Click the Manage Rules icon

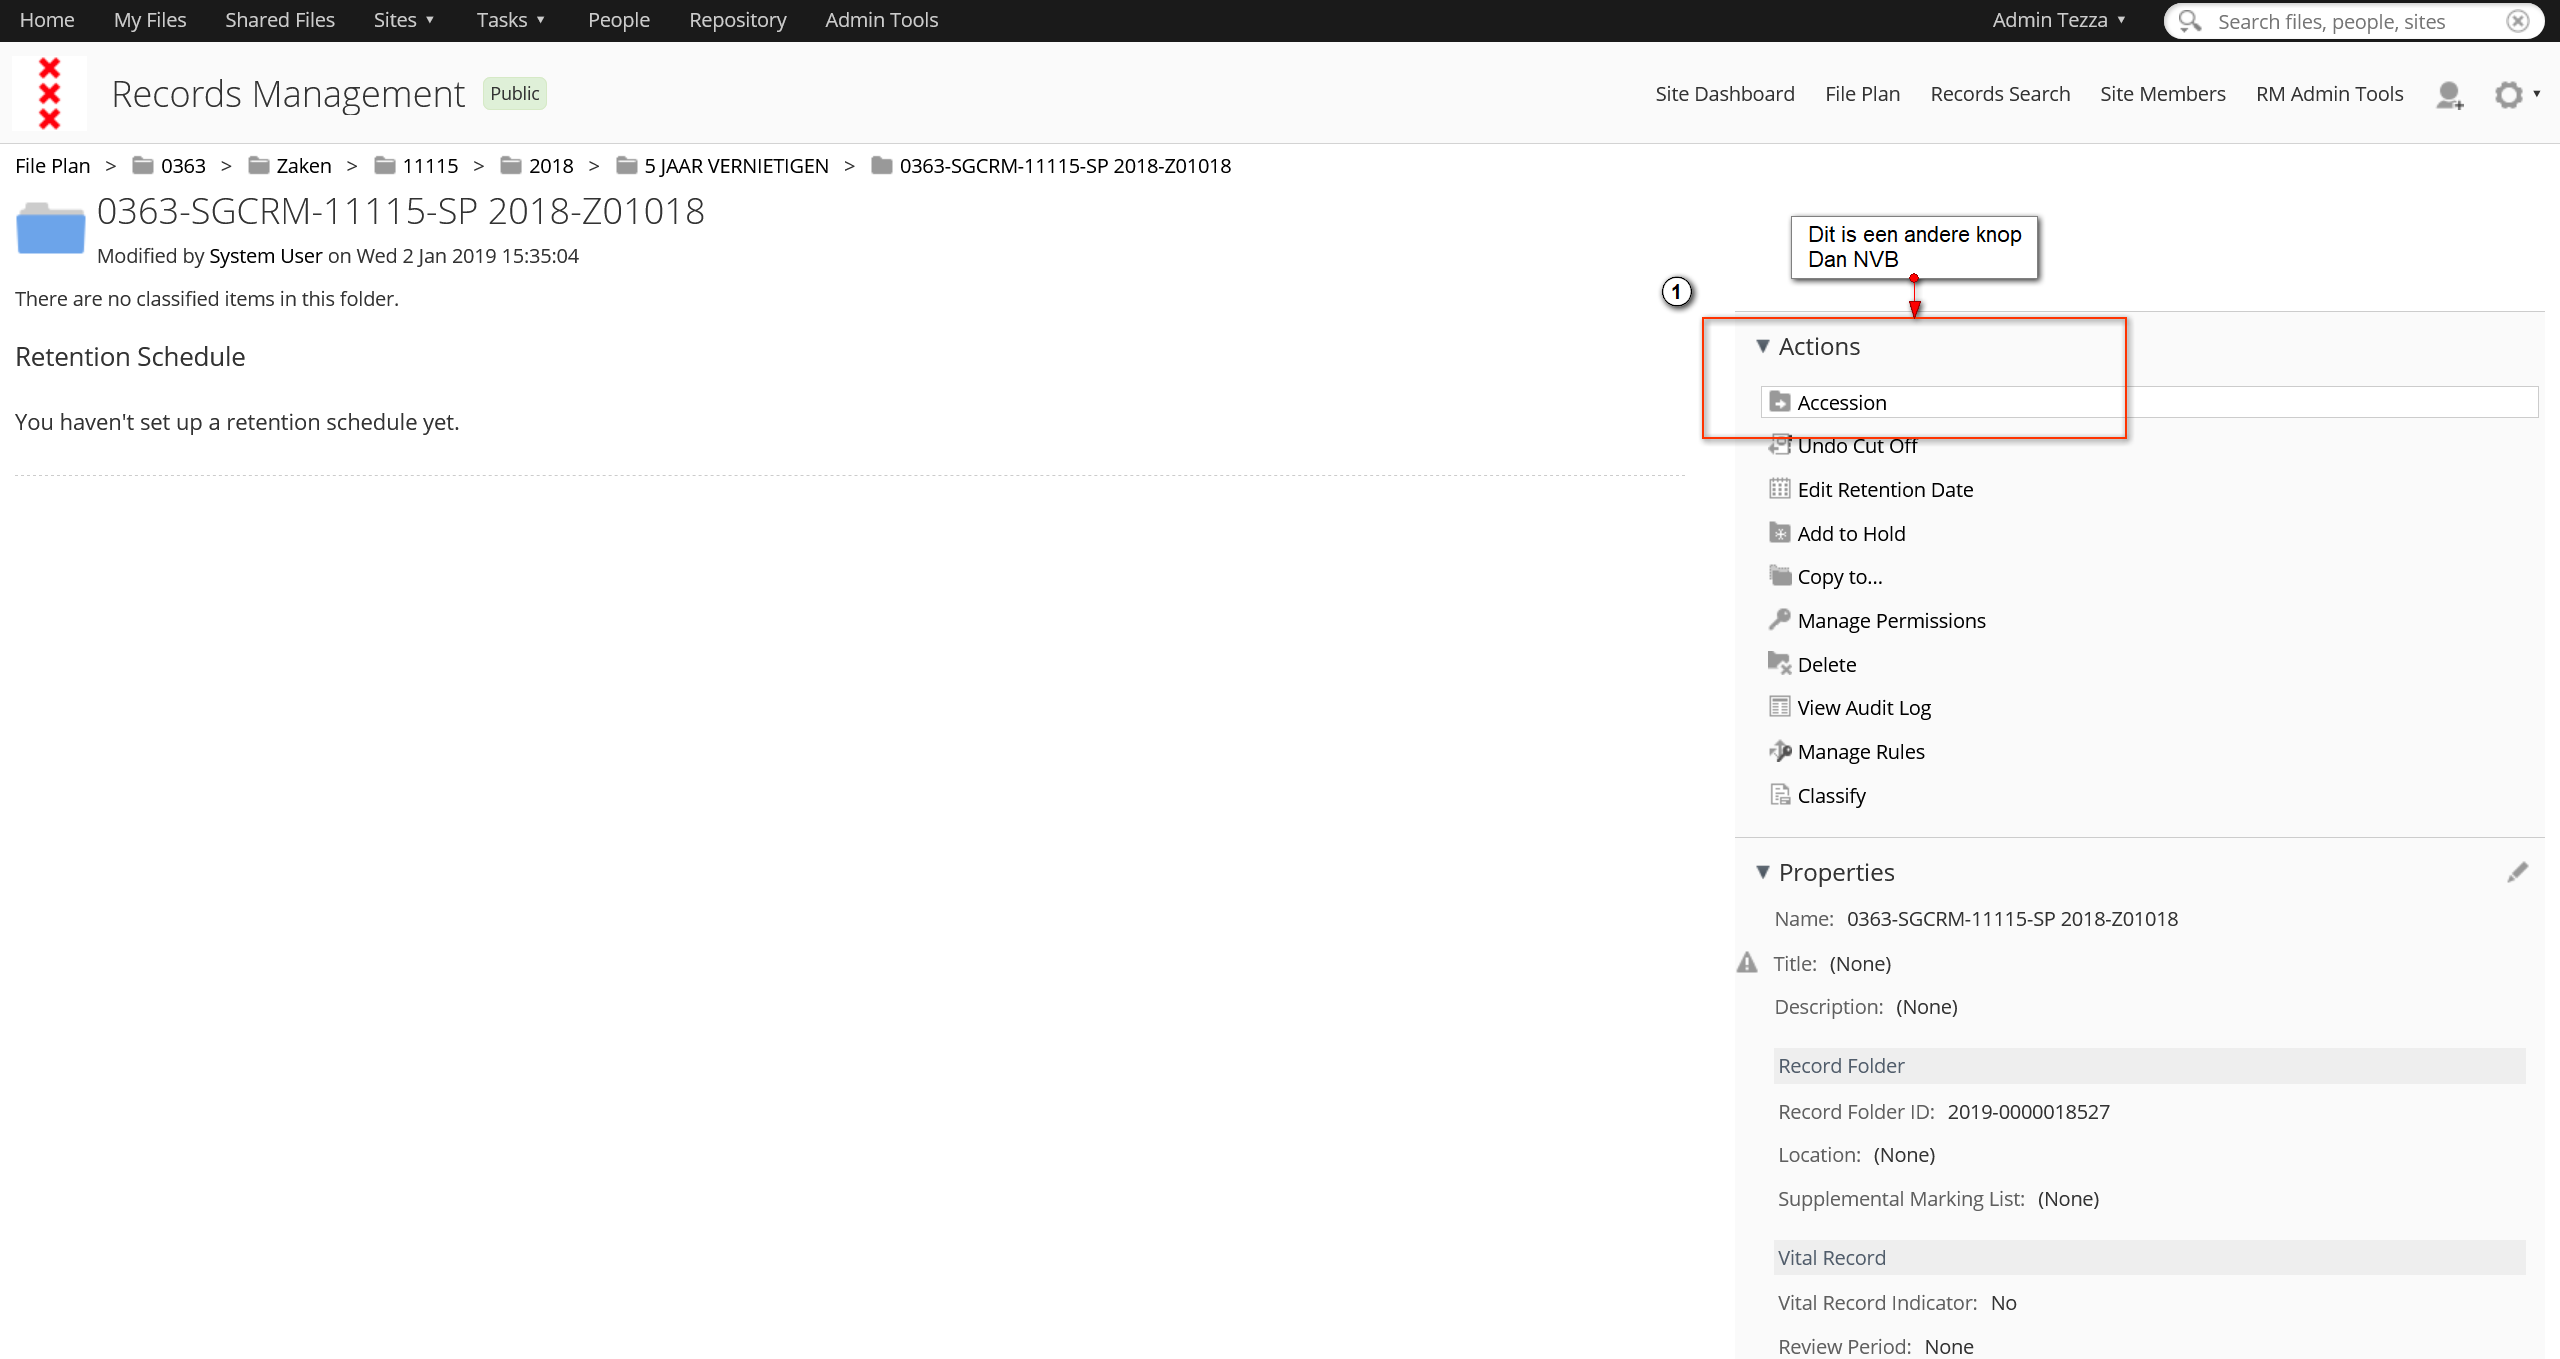(x=1780, y=751)
